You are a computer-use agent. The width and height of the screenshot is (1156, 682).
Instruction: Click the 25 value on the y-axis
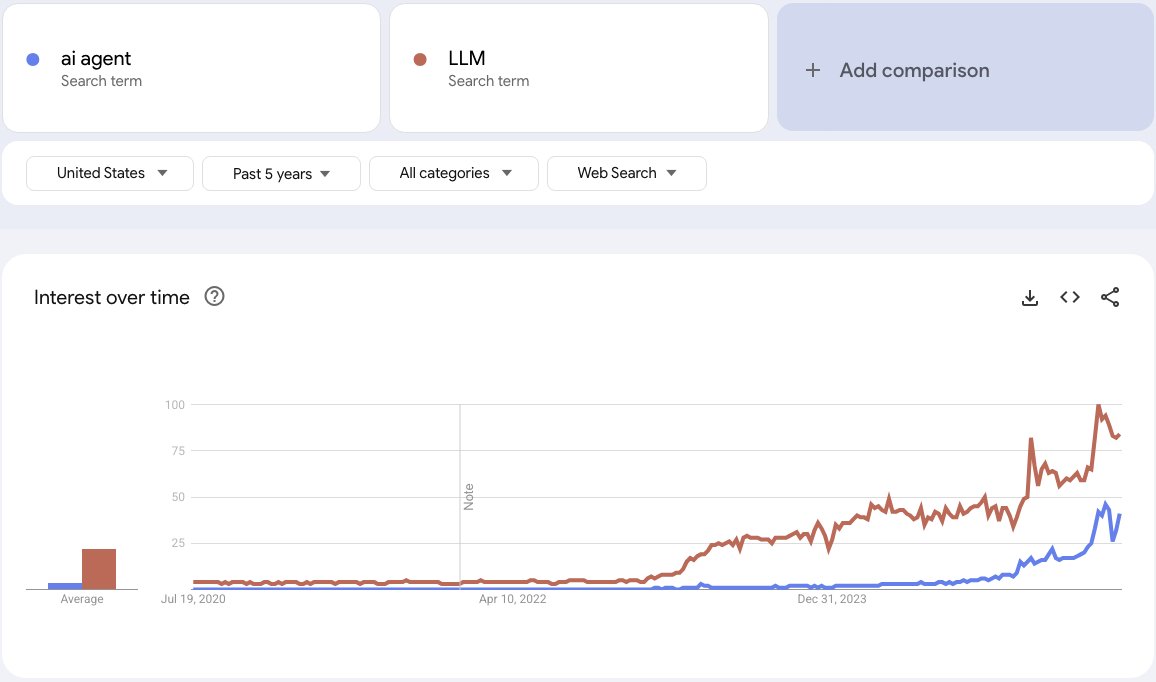point(178,543)
